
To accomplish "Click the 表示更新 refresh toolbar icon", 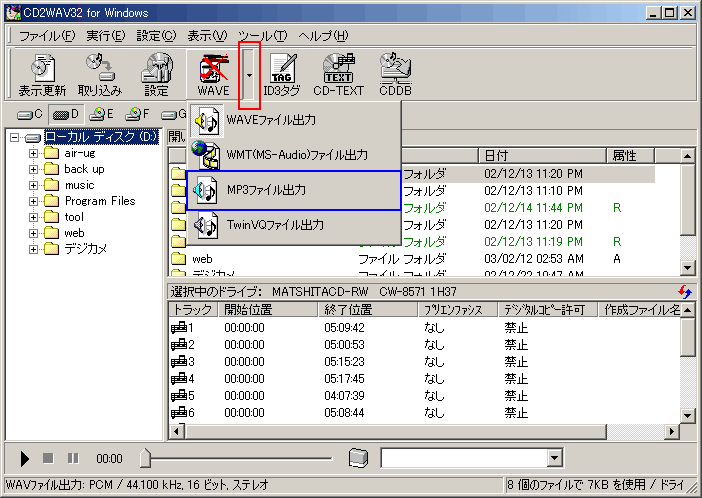I will [42, 75].
